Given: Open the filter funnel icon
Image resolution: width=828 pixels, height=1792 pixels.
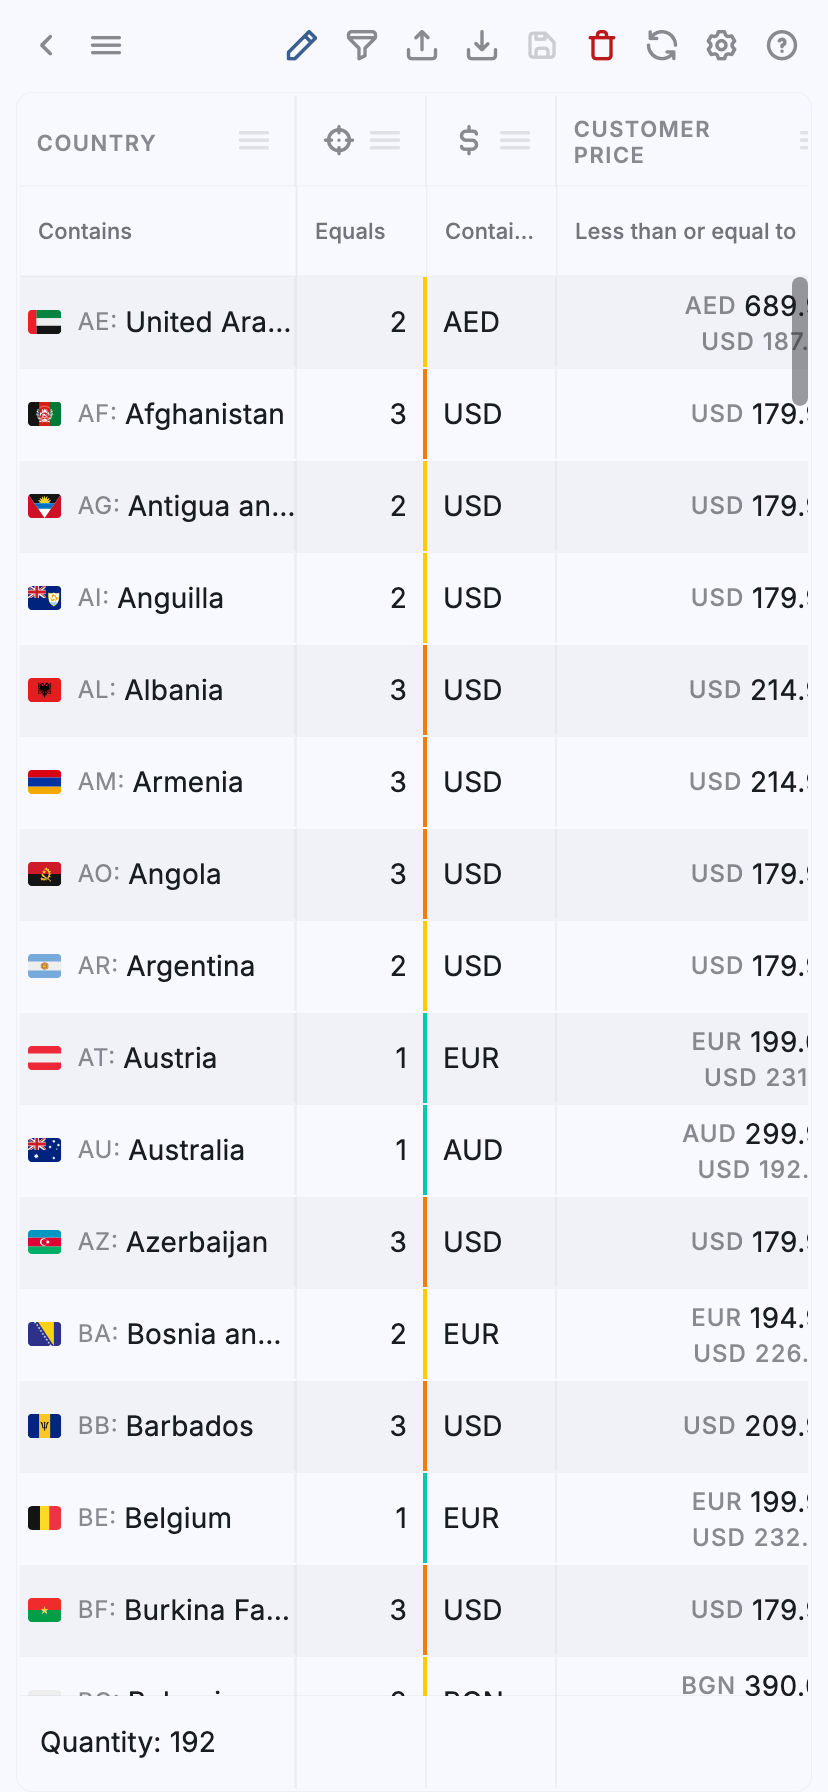Looking at the screenshot, I should point(362,46).
